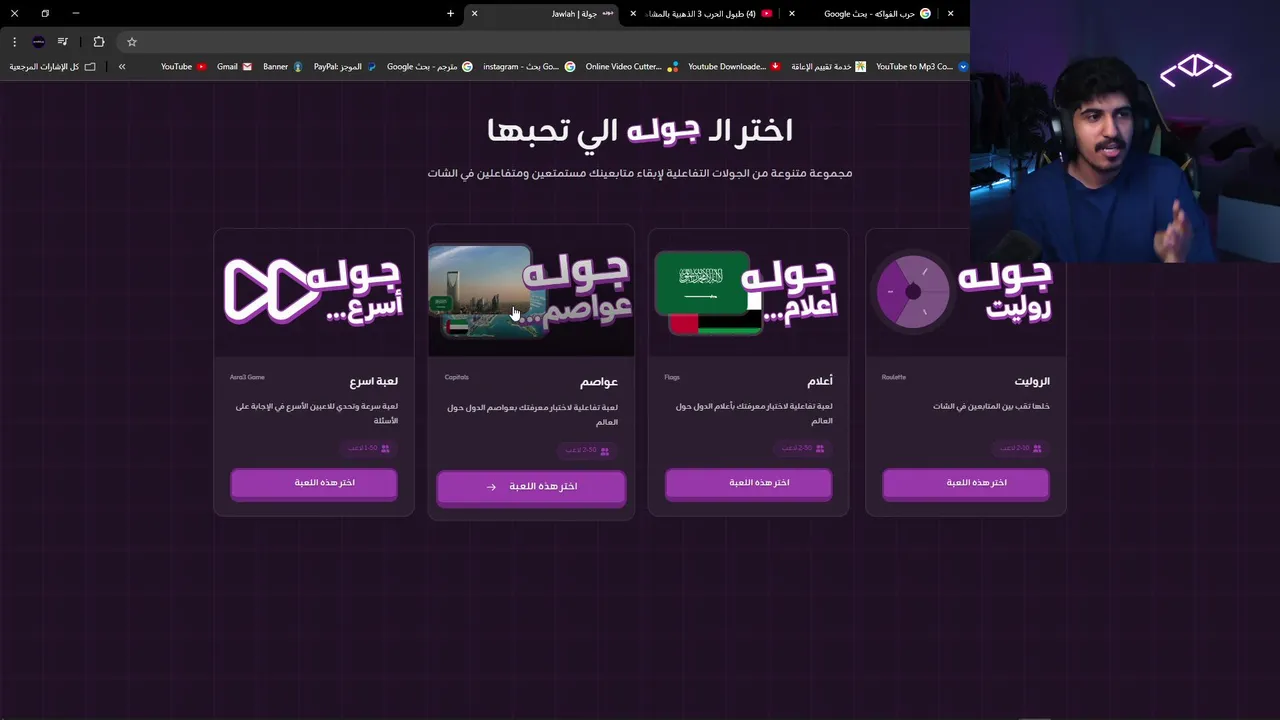The width and height of the screenshot is (1280, 720).
Task: Restore down the Chrome window
Action: coord(45,13)
